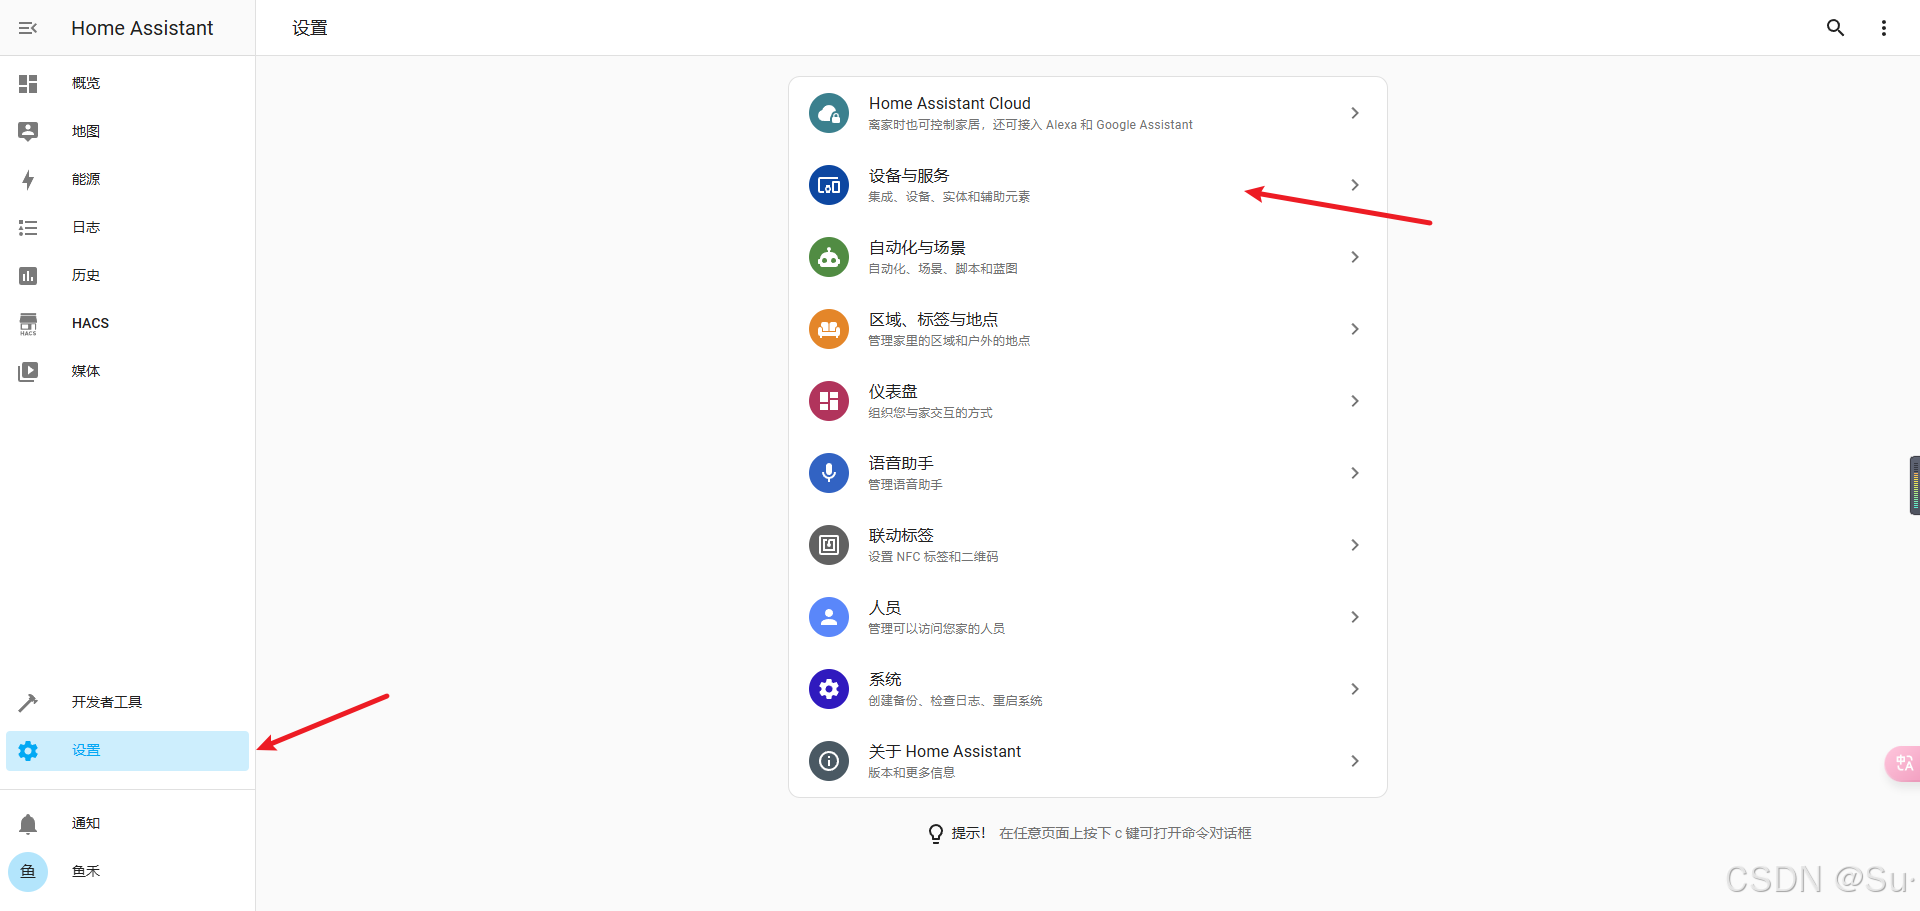Open 能源 in the sidebar

(127, 179)
